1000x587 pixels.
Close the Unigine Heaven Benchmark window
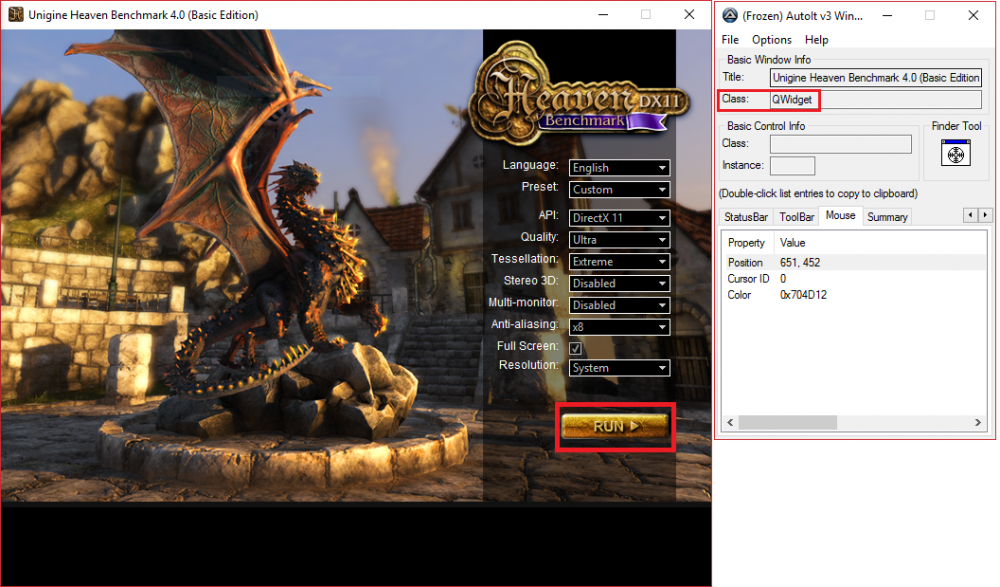coord(689,15)
